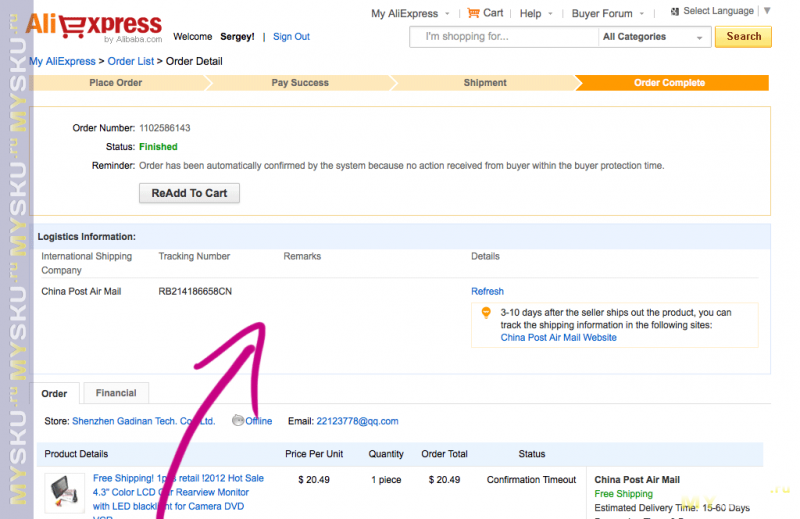Click the Order Complete progress step

pos(669,83)
